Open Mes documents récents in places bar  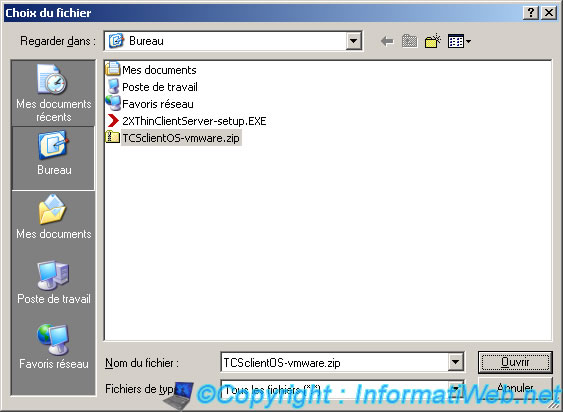pos(53,93)
